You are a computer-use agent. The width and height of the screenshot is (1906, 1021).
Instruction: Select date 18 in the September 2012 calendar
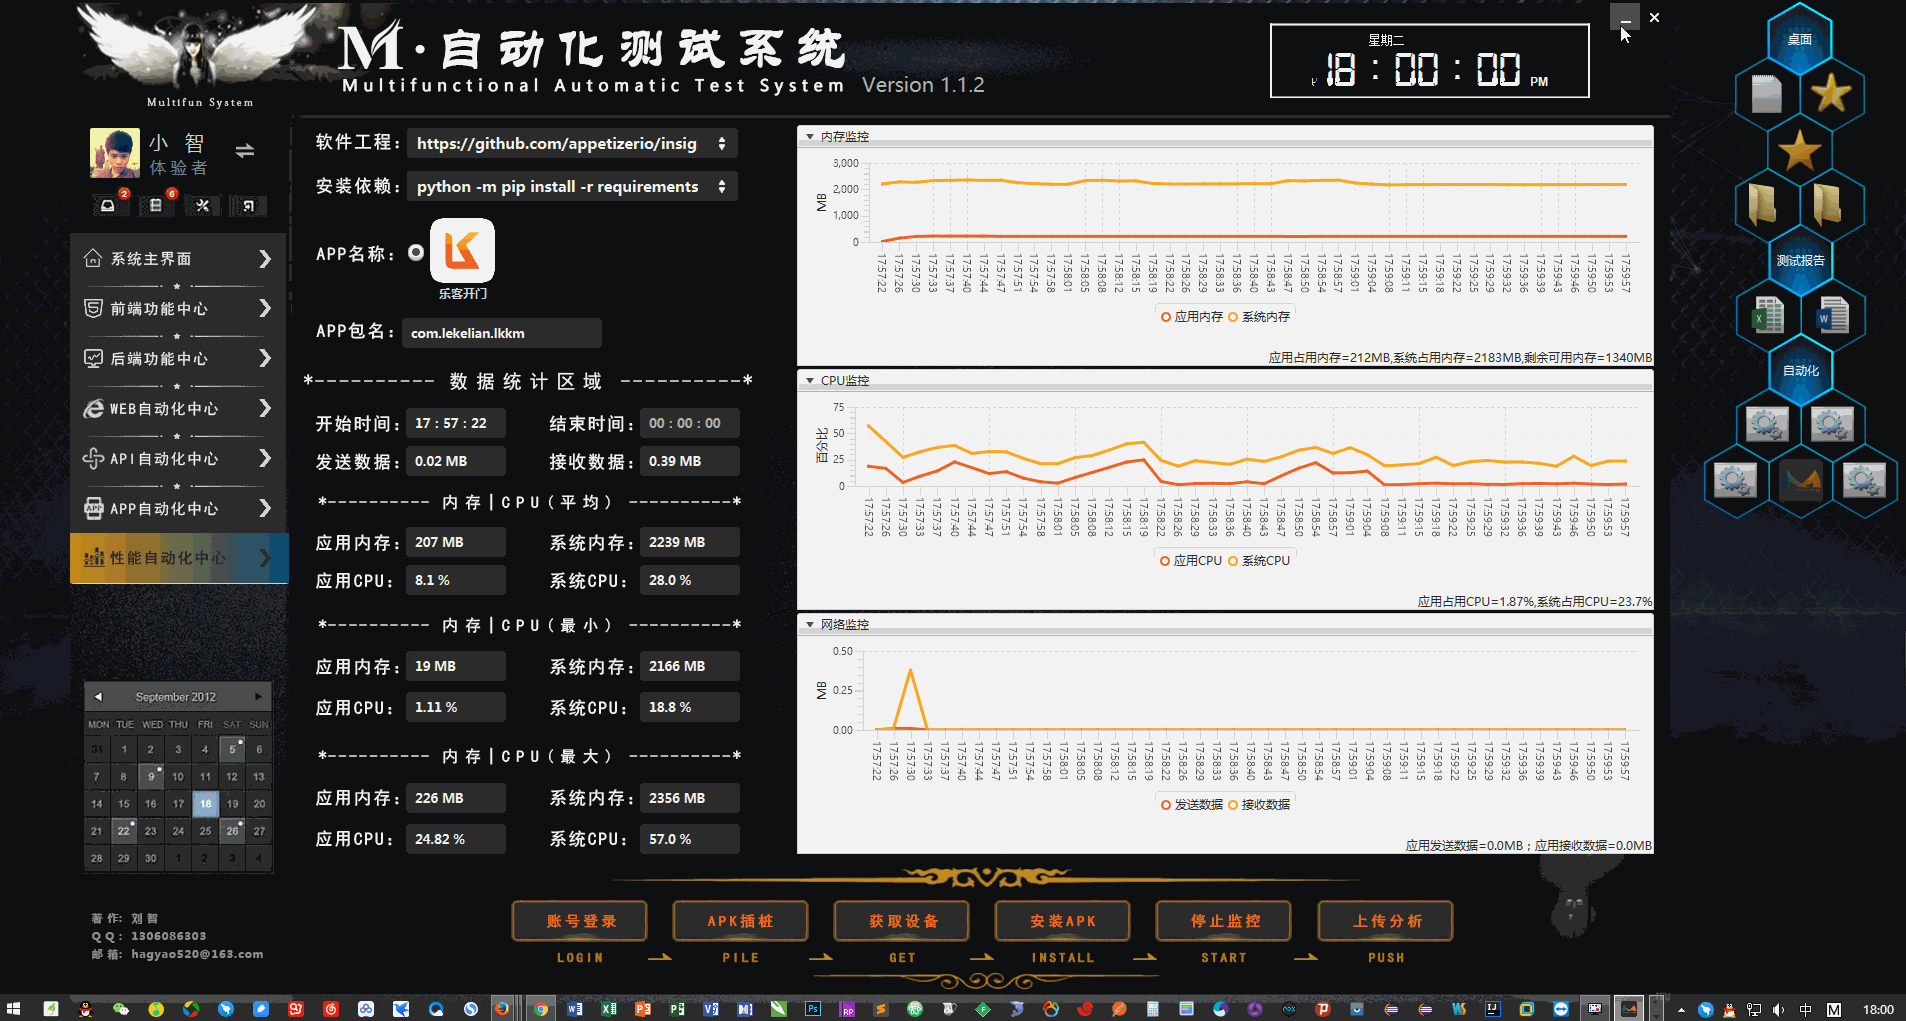[x=205, y=803]
